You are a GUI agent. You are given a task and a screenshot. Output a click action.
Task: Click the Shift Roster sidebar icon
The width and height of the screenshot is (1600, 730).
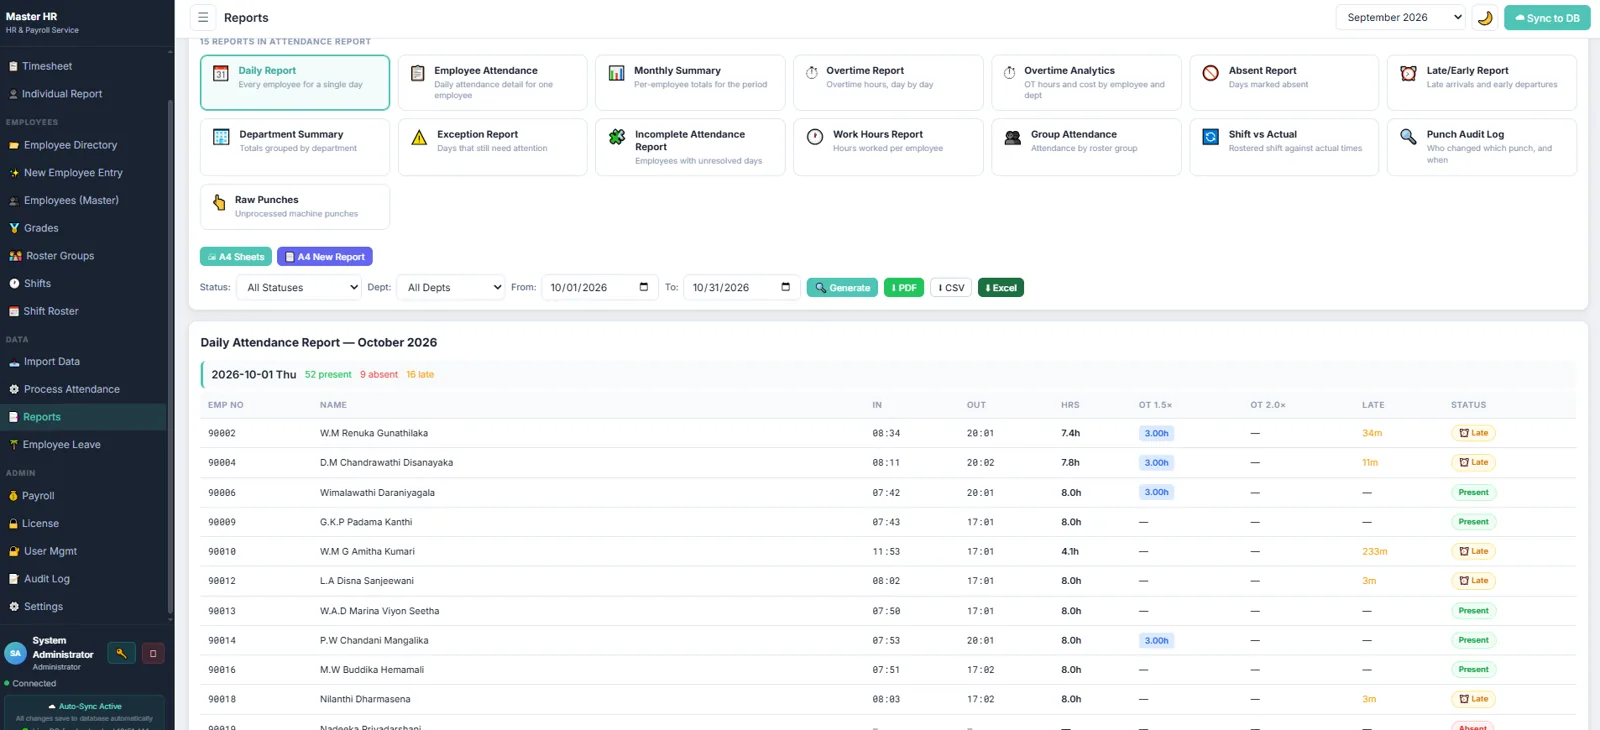click(x=14, y=311)
